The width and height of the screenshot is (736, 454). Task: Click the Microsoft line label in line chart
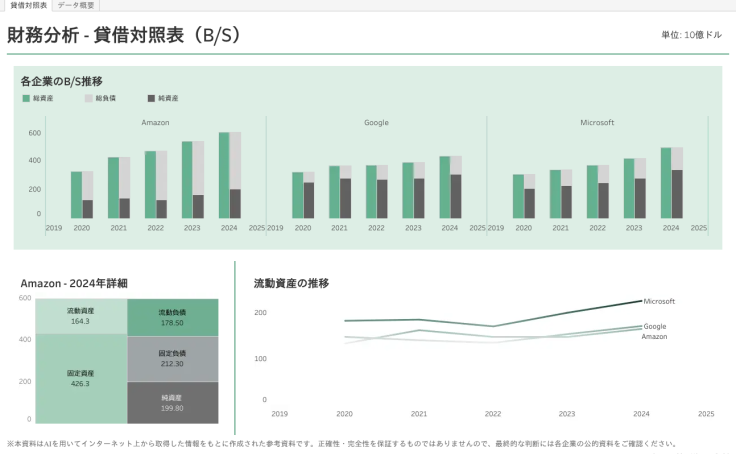659,301
